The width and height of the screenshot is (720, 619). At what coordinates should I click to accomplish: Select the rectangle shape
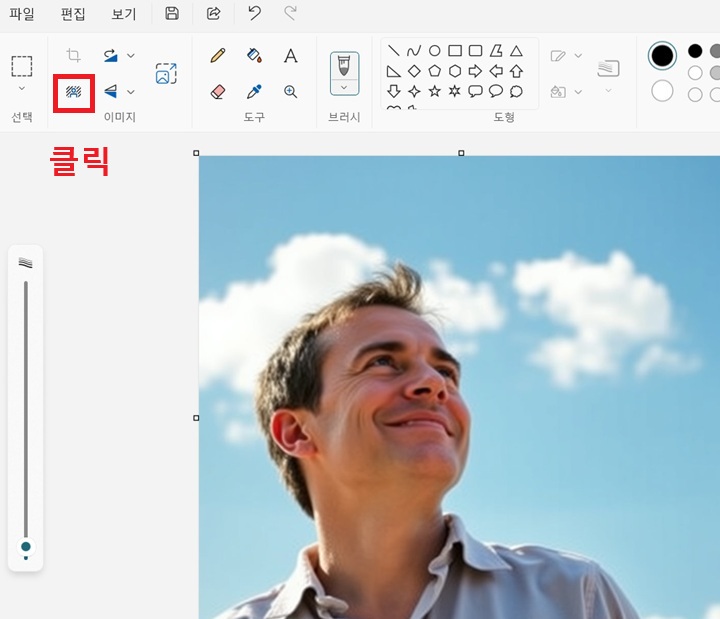455,51
